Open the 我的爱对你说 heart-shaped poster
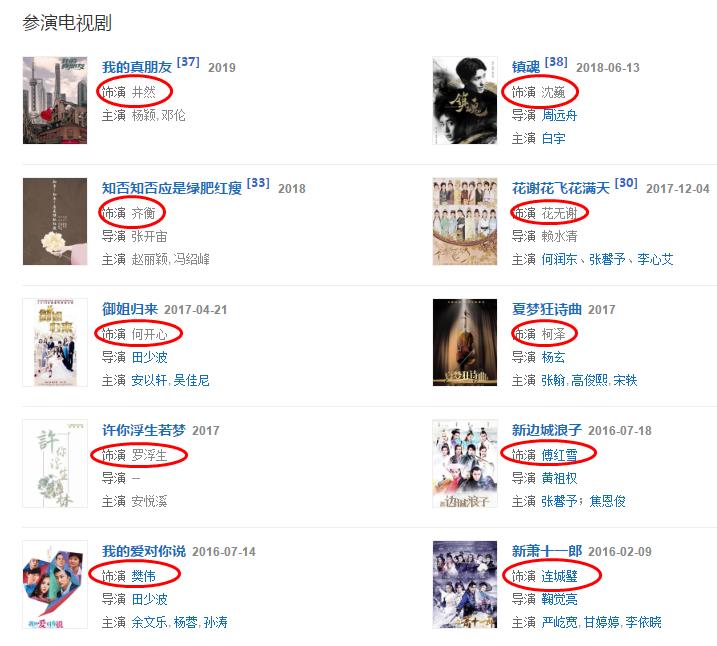This screenshot has height=646, width=717. 55,584
